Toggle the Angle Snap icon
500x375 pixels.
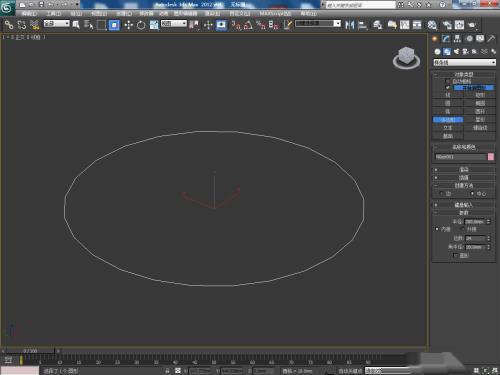(x=248, y=25)
